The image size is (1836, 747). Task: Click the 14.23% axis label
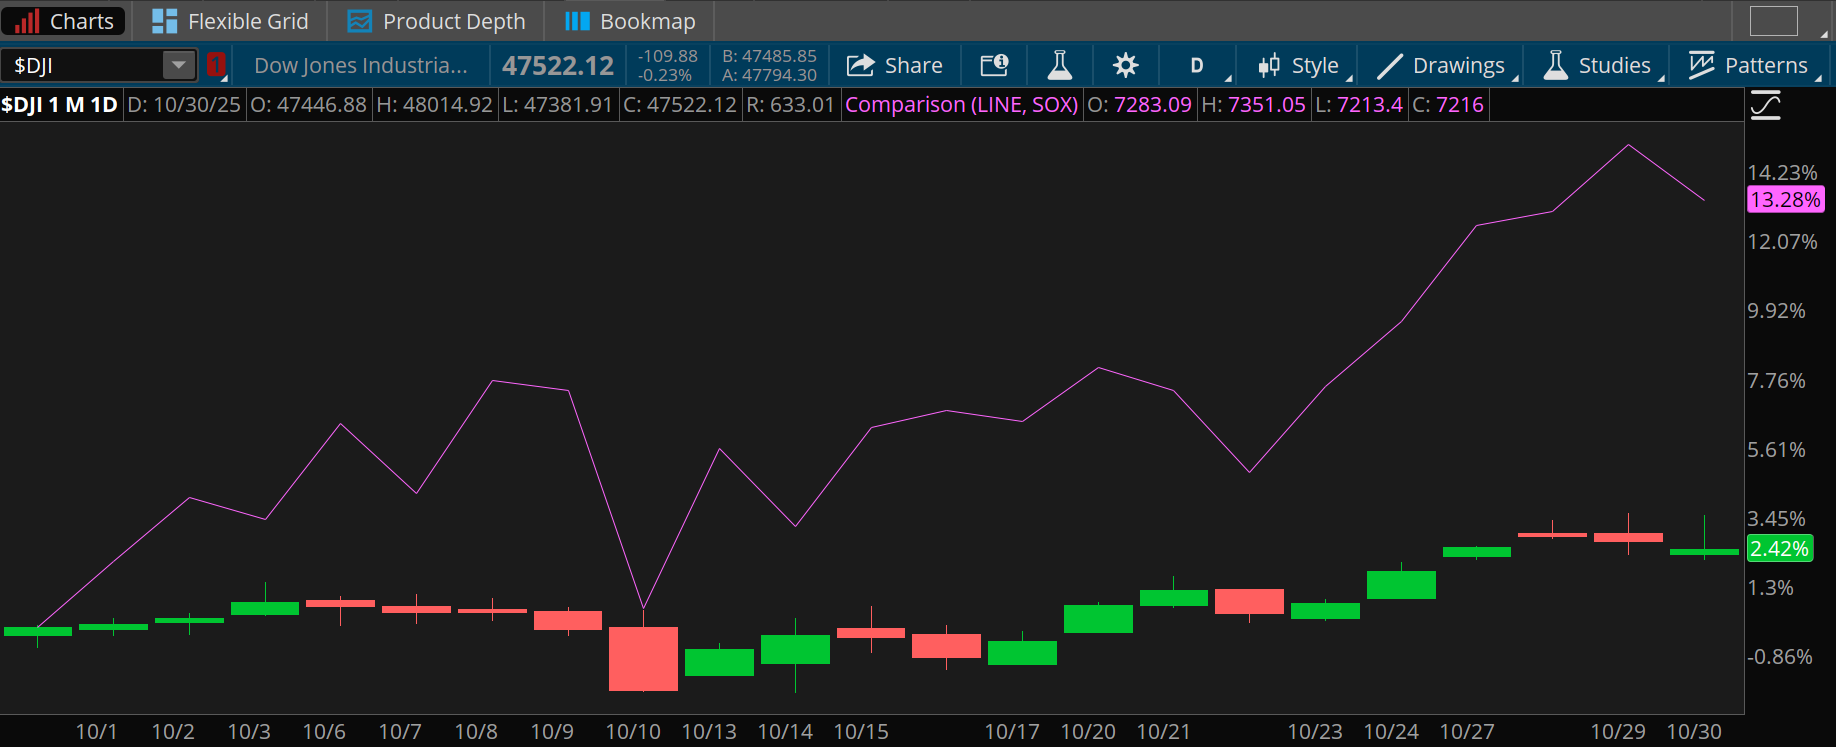tap(1782, 173)
